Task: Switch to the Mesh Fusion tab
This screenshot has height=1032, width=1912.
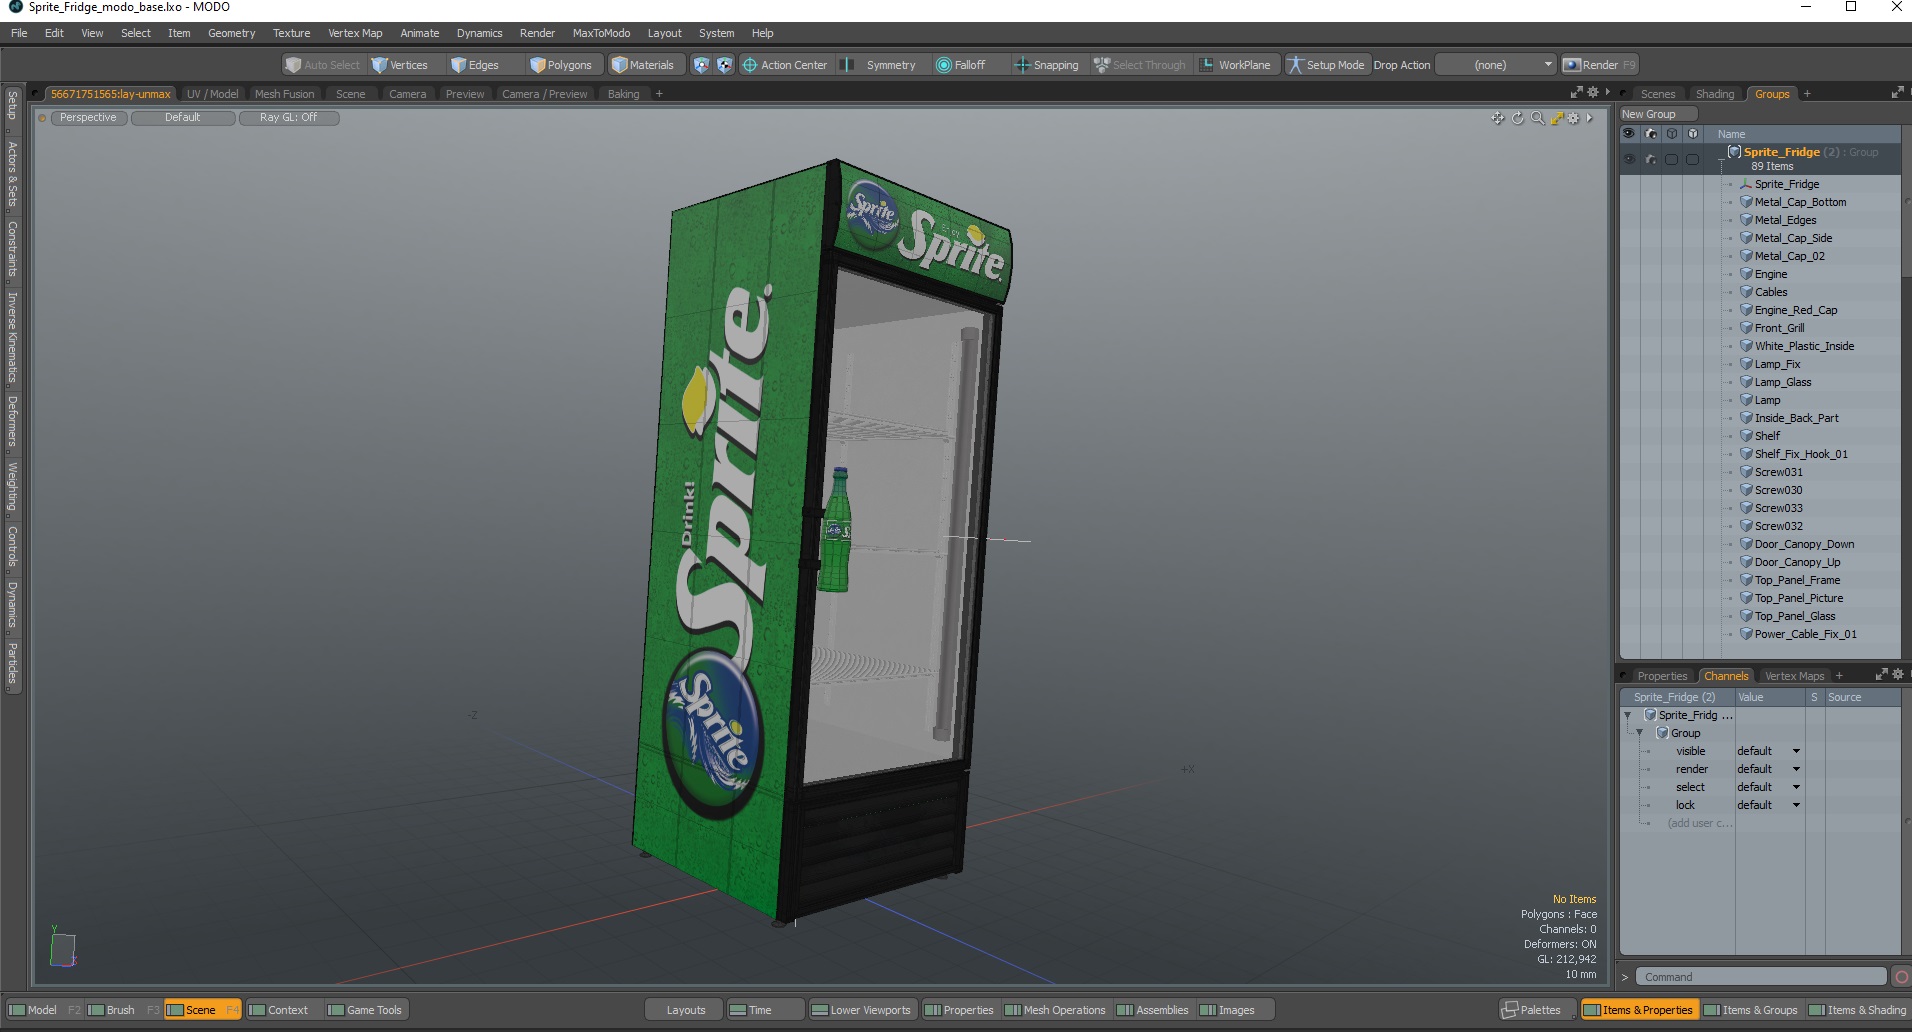Action: 284,94
